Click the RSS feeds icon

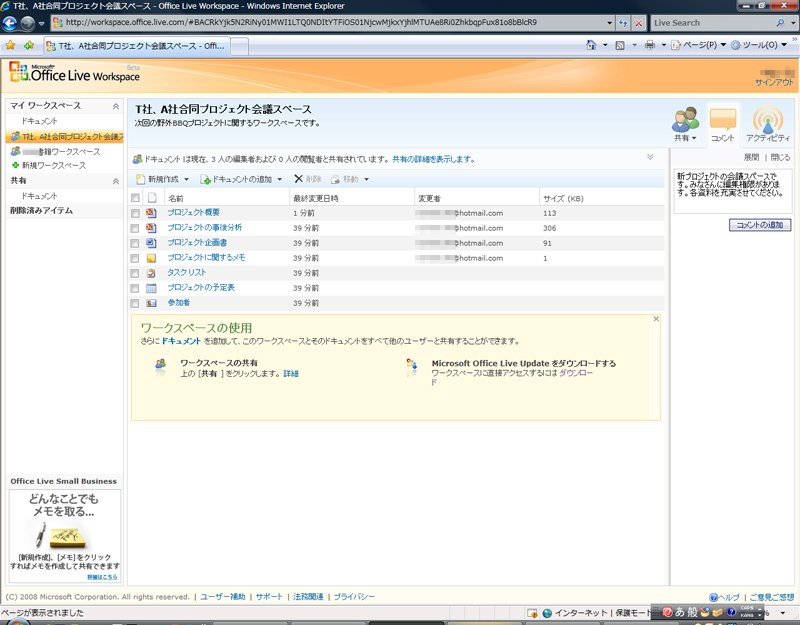point(620,45)
